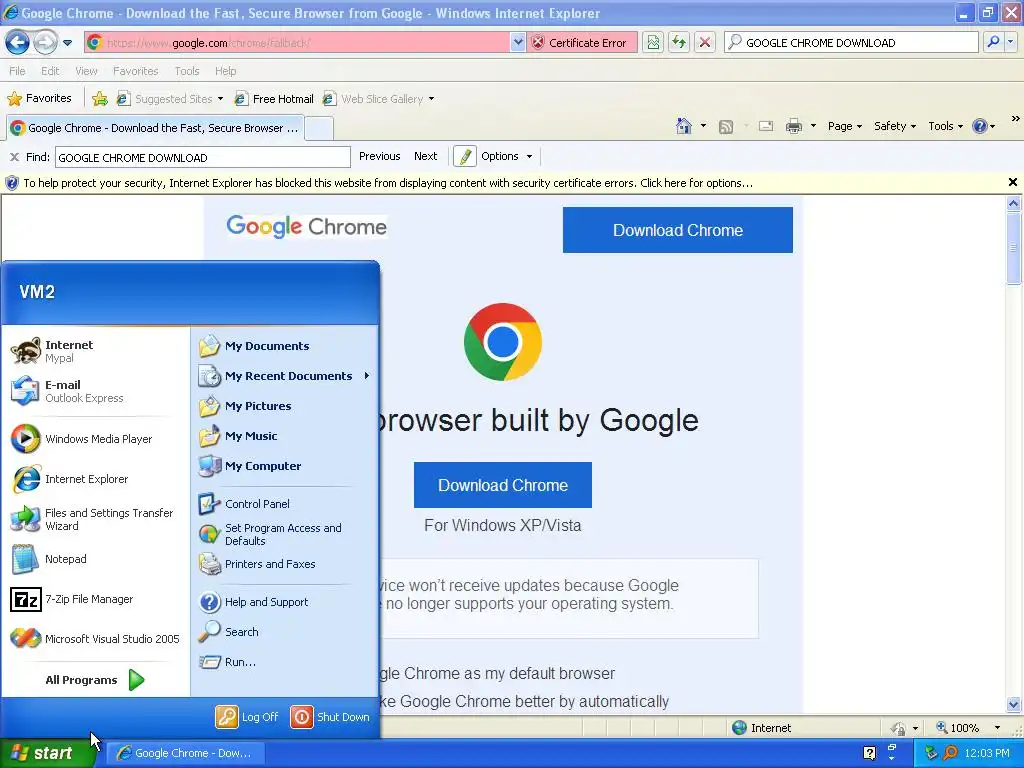The height and width of the screenshot is (768, 1024).
Task: Open the View menu
Action: [86, 71]
